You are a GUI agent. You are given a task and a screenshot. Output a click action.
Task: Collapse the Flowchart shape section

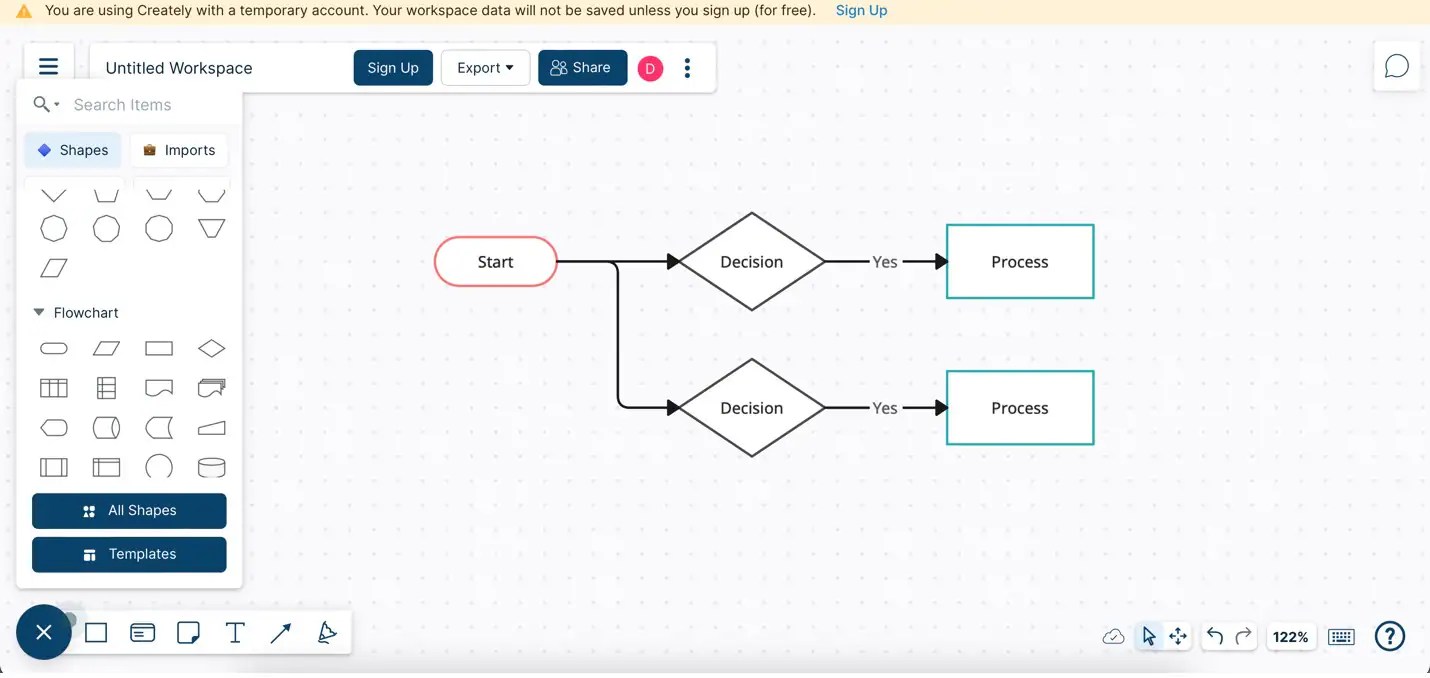(38, 312)
